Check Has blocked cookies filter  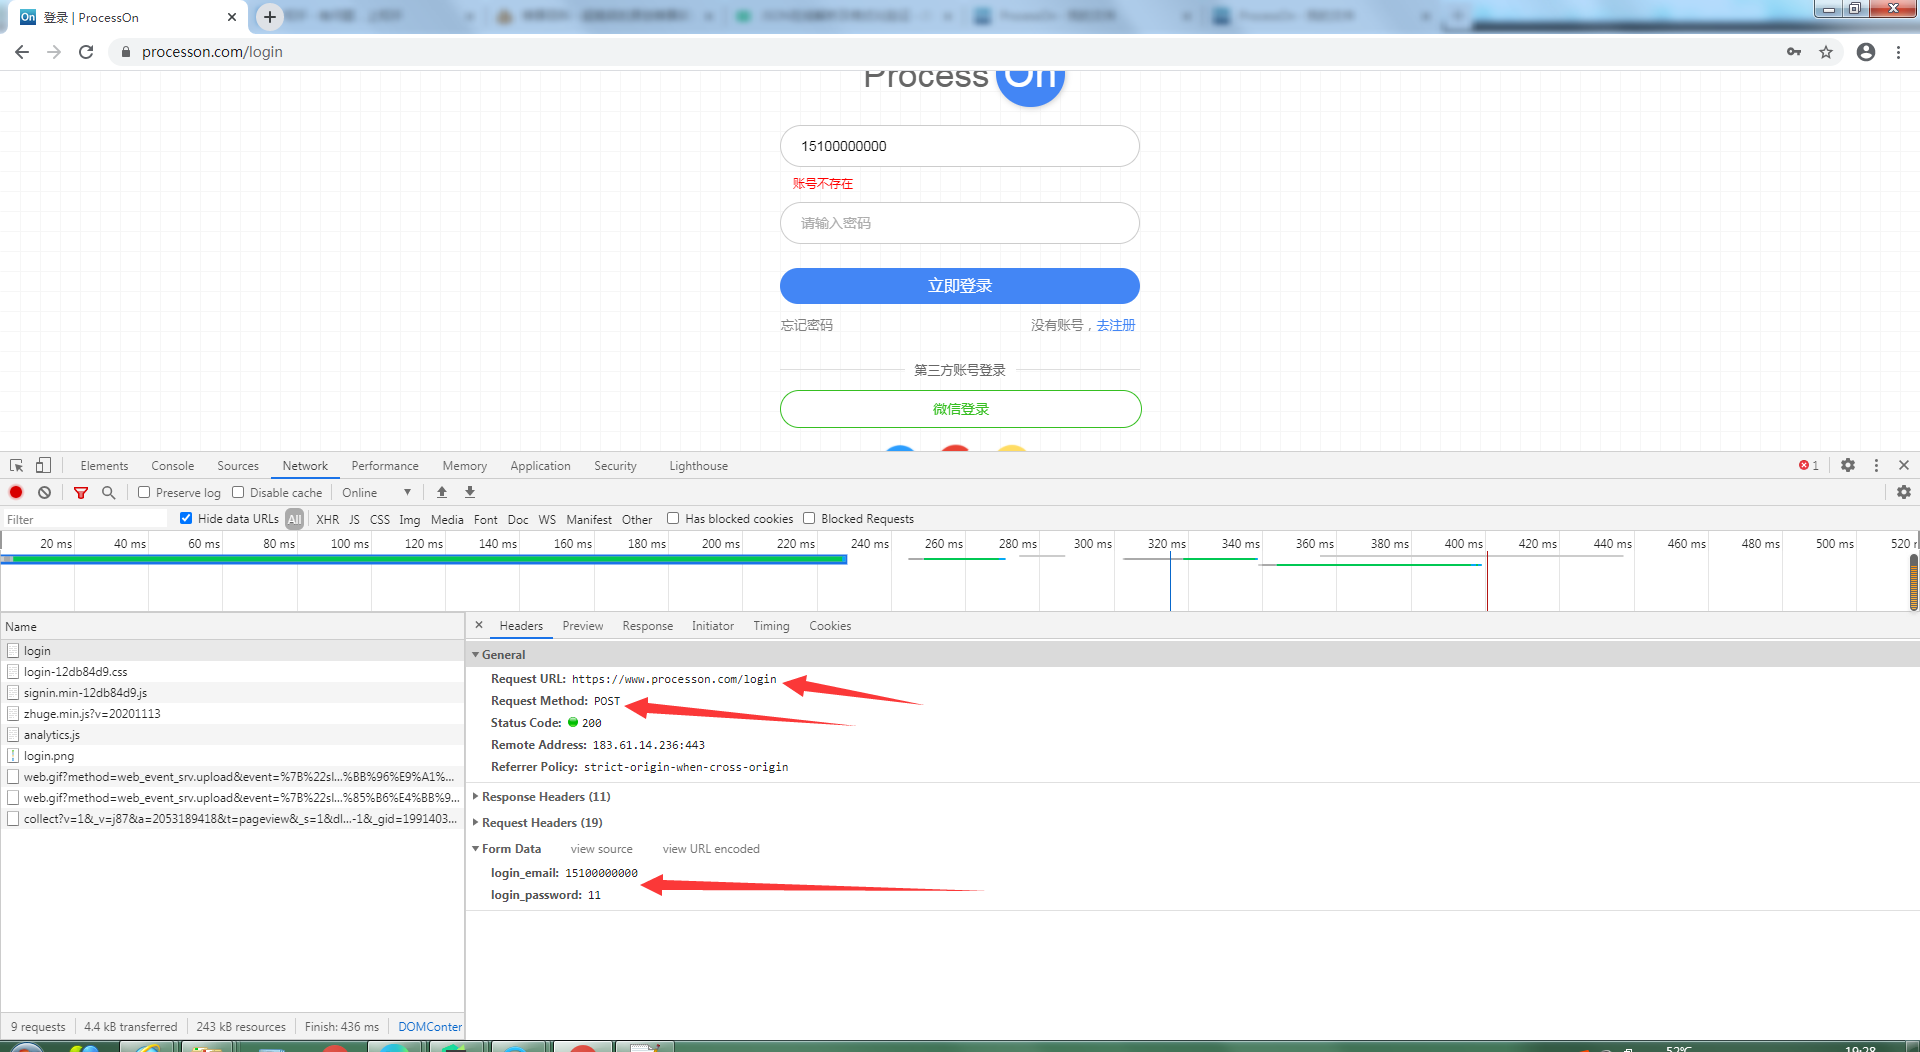673,518
